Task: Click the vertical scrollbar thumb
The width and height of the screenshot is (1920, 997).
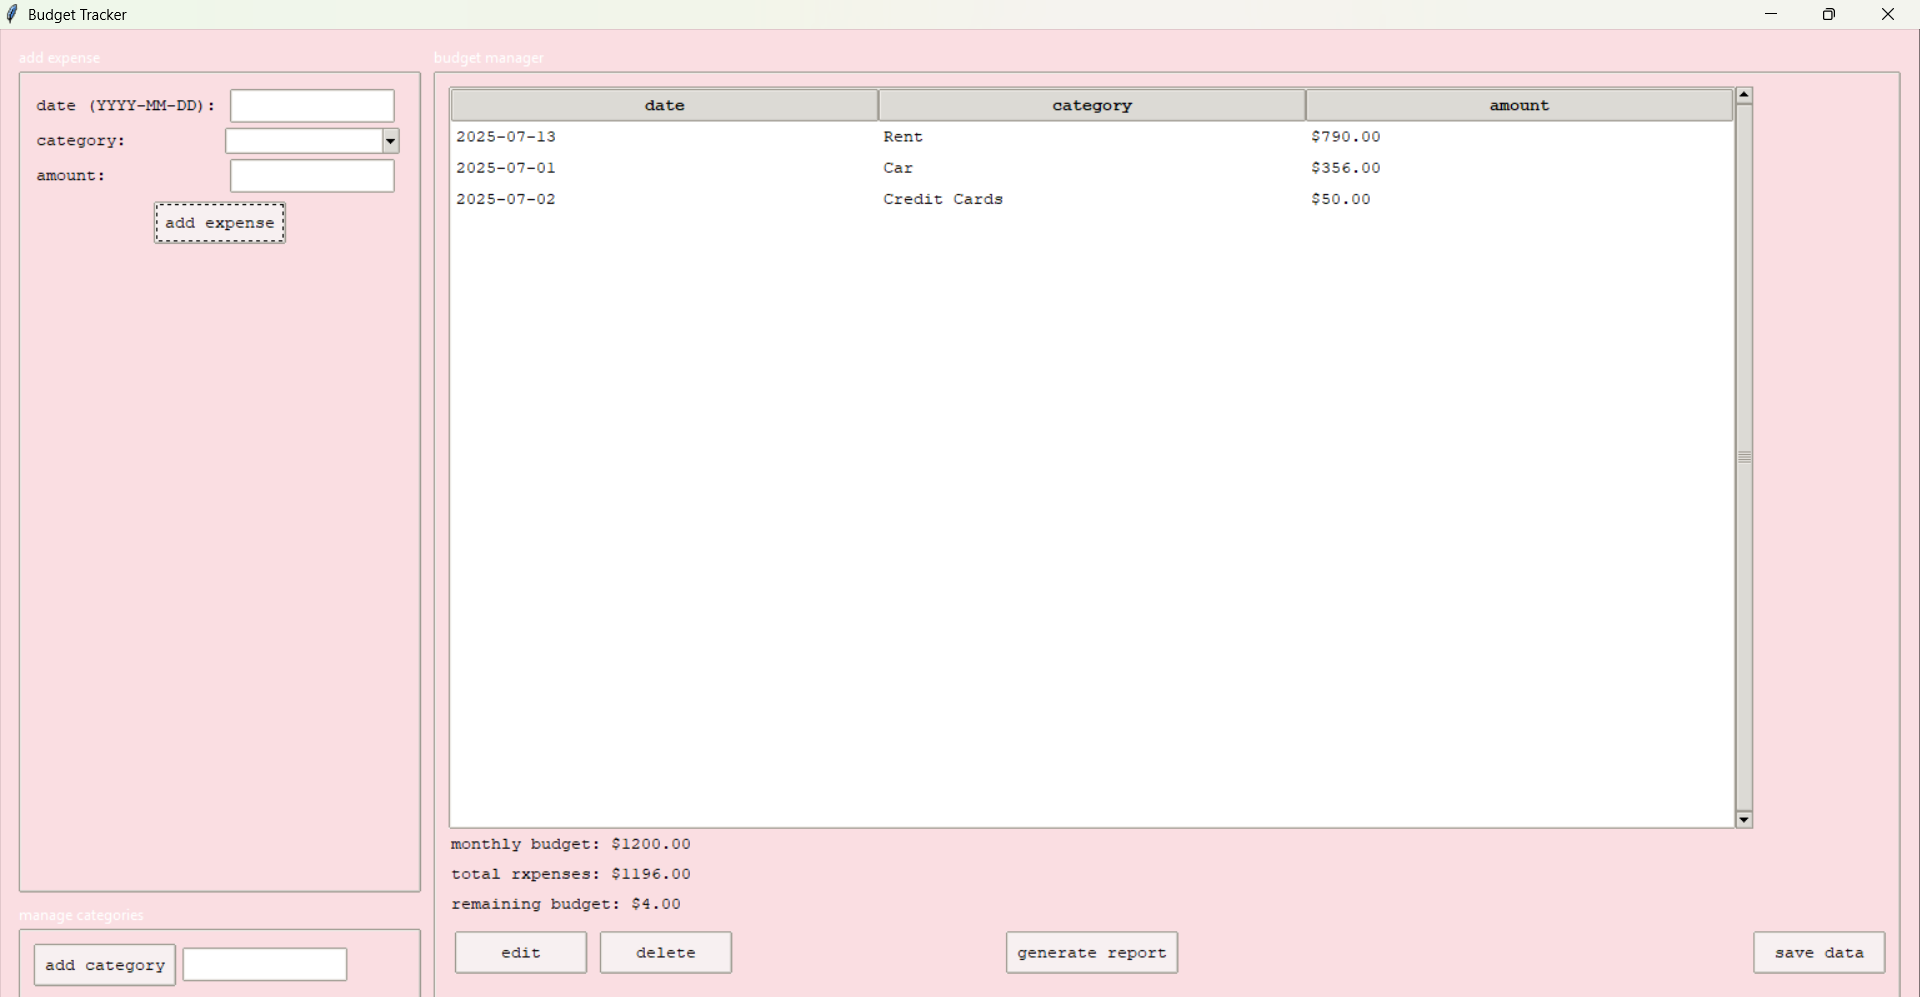Action: (x=1744, y=457)
